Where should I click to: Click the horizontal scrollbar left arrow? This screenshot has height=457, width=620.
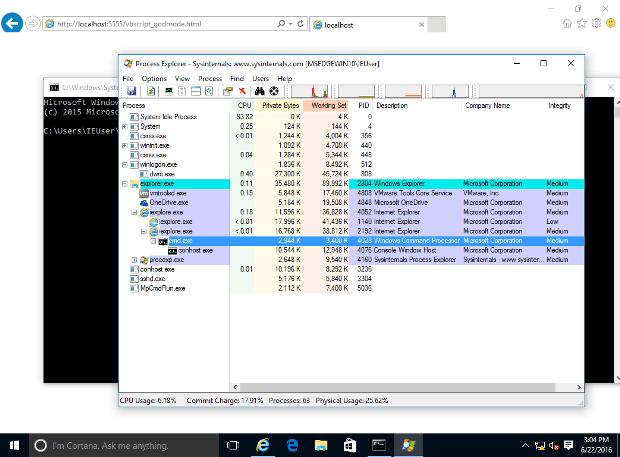[x=235, y=387]
